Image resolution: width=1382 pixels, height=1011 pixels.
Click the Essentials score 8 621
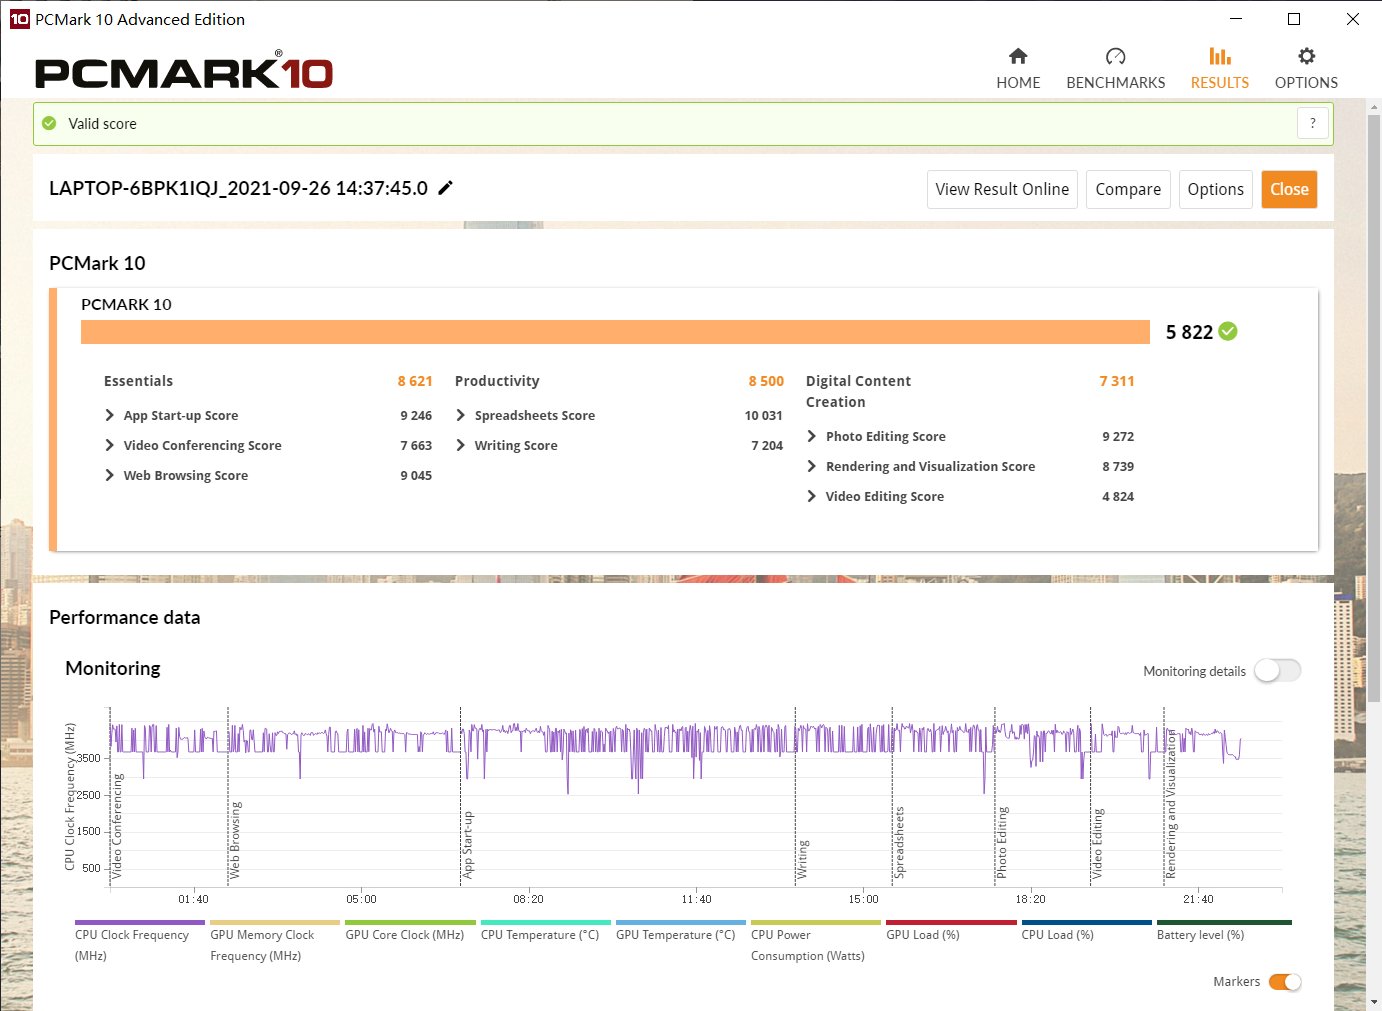[415, 381]
